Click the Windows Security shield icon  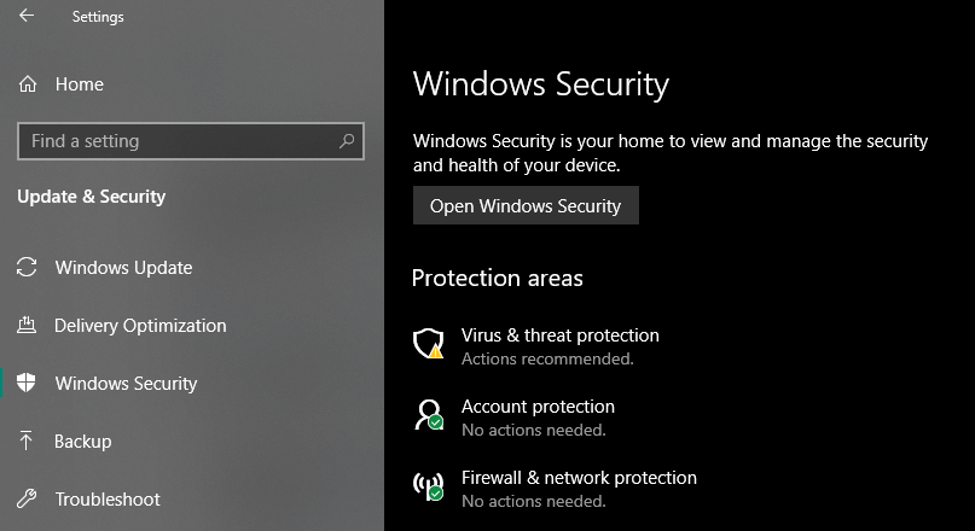click(x=27, y=383)
